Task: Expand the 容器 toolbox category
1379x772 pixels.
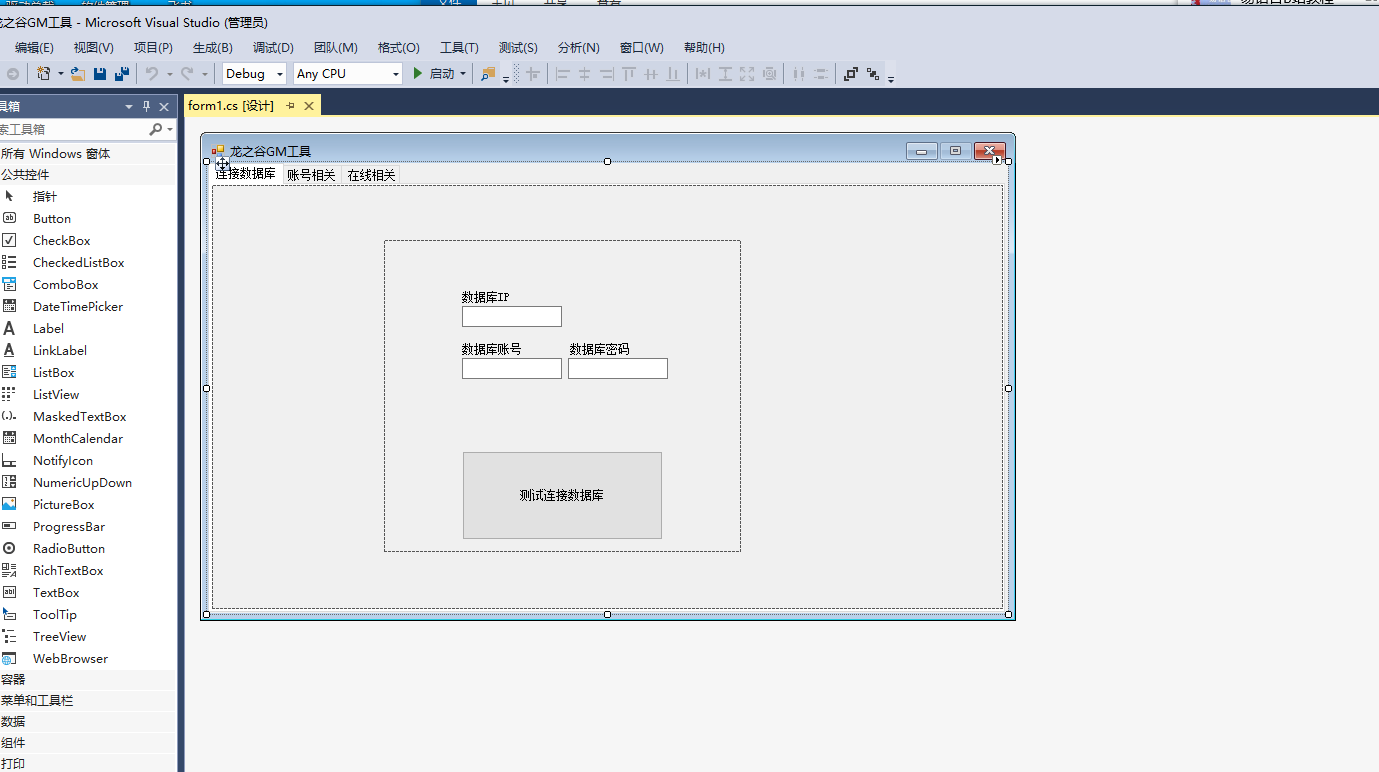Action: pyautogui.click(x=87, y=679)
